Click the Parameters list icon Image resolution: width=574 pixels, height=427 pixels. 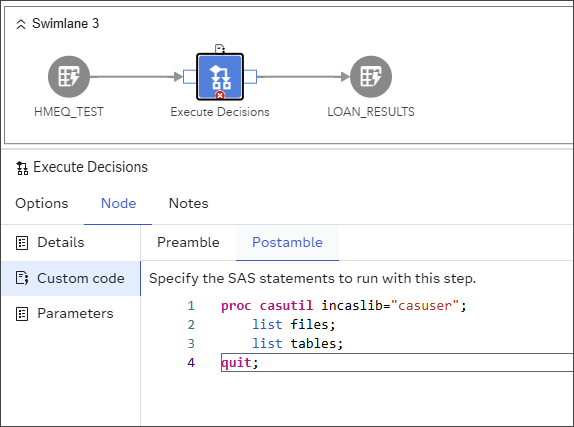coord(22,314)
